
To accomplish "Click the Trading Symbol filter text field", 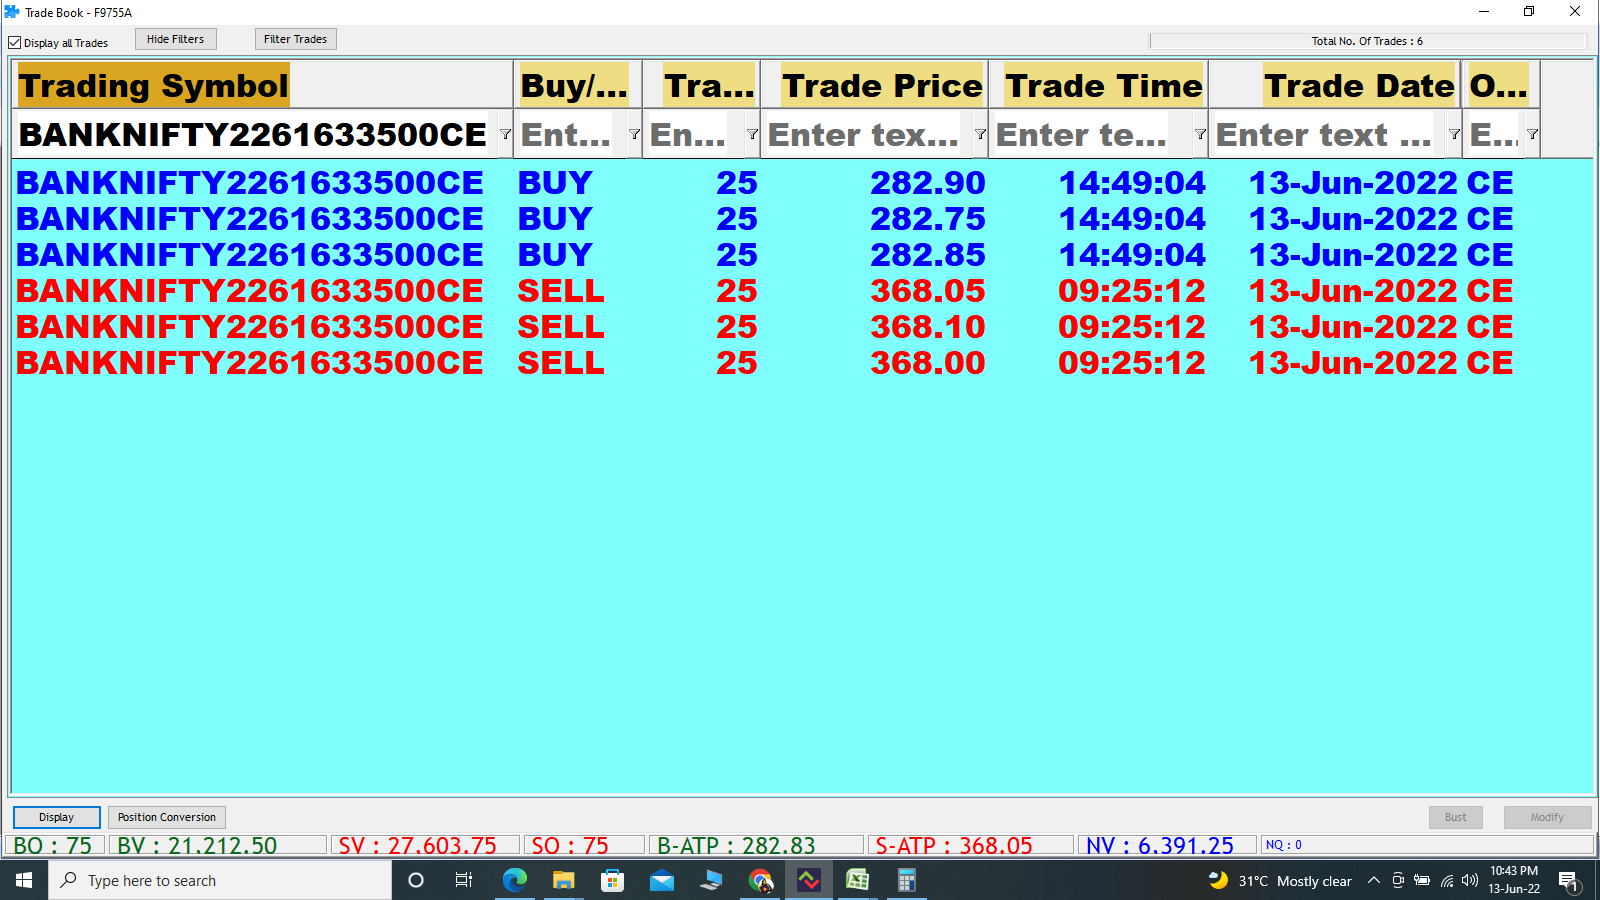I will 255,134.
